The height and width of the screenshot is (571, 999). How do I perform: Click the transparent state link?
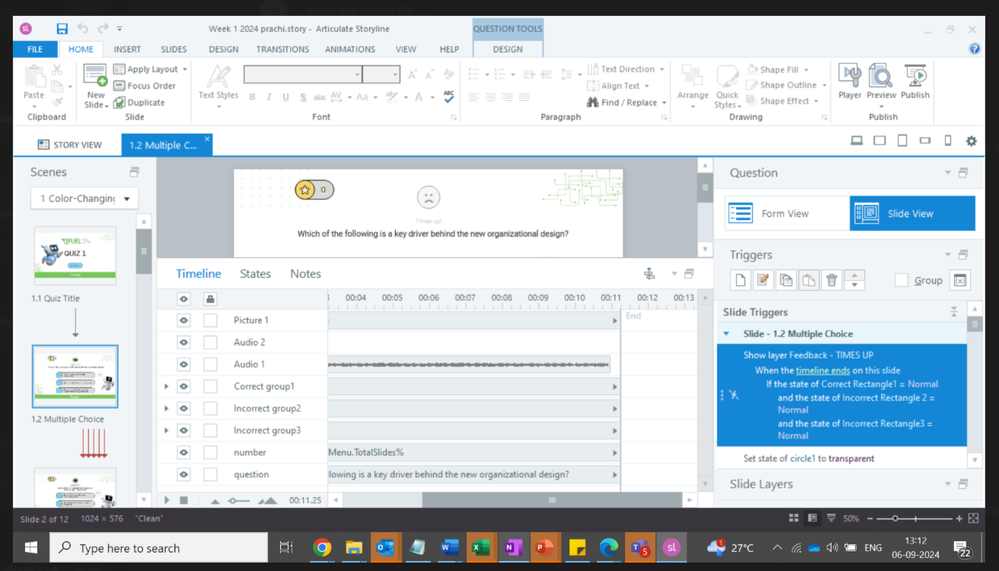(x=851, y=458)
